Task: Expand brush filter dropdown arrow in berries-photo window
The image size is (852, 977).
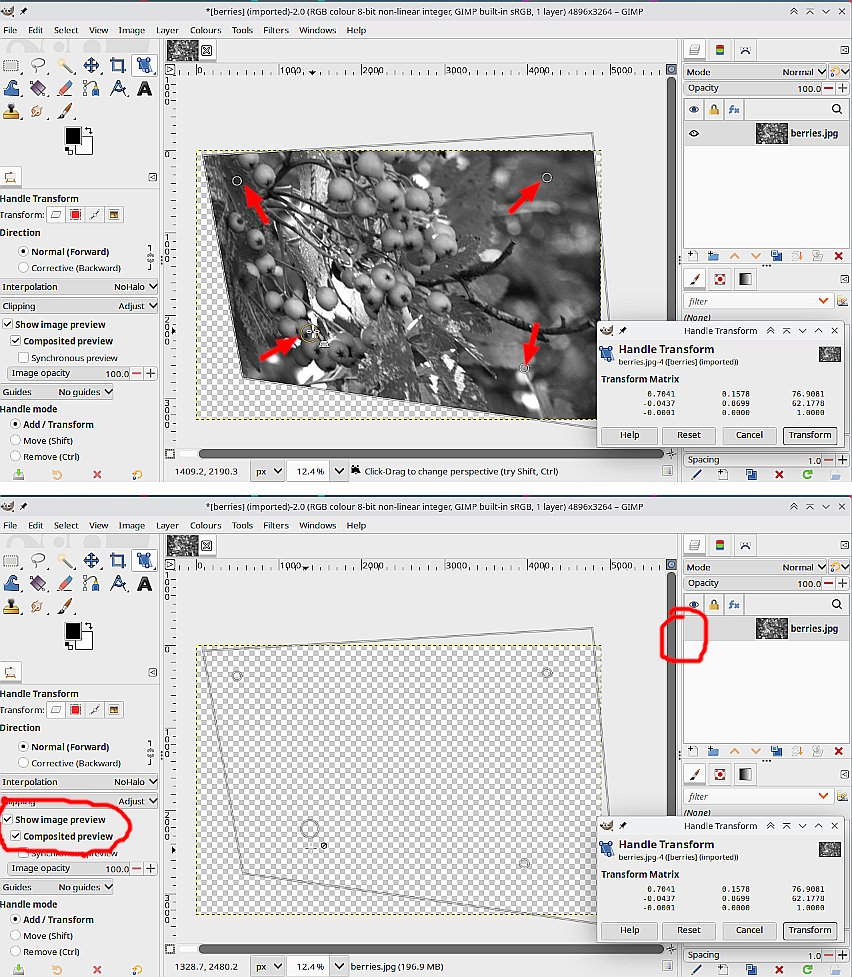Action: click(x=823, y=301)
